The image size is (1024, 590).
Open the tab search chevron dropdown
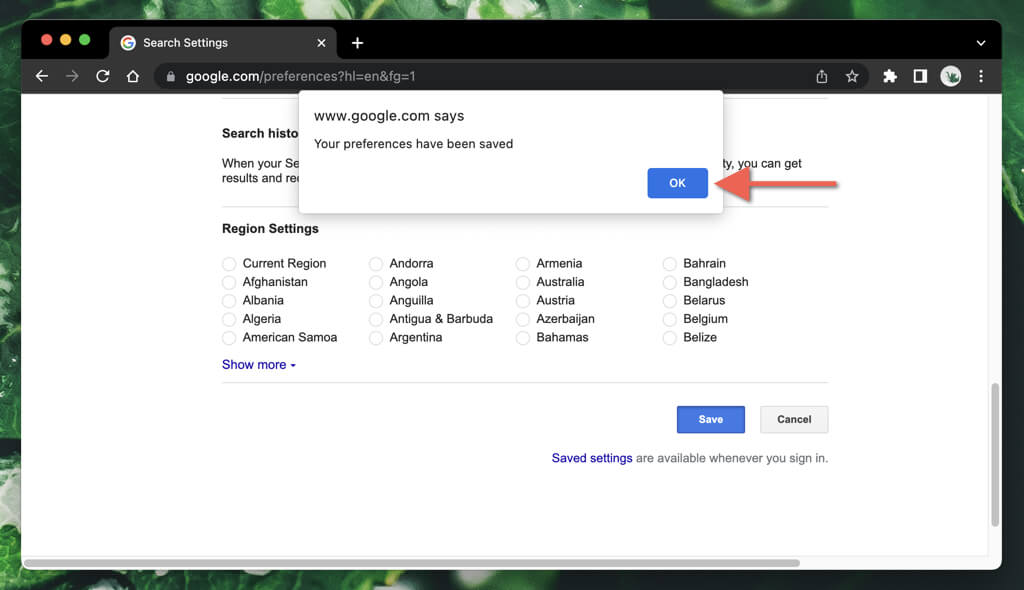tap(981, 43)
